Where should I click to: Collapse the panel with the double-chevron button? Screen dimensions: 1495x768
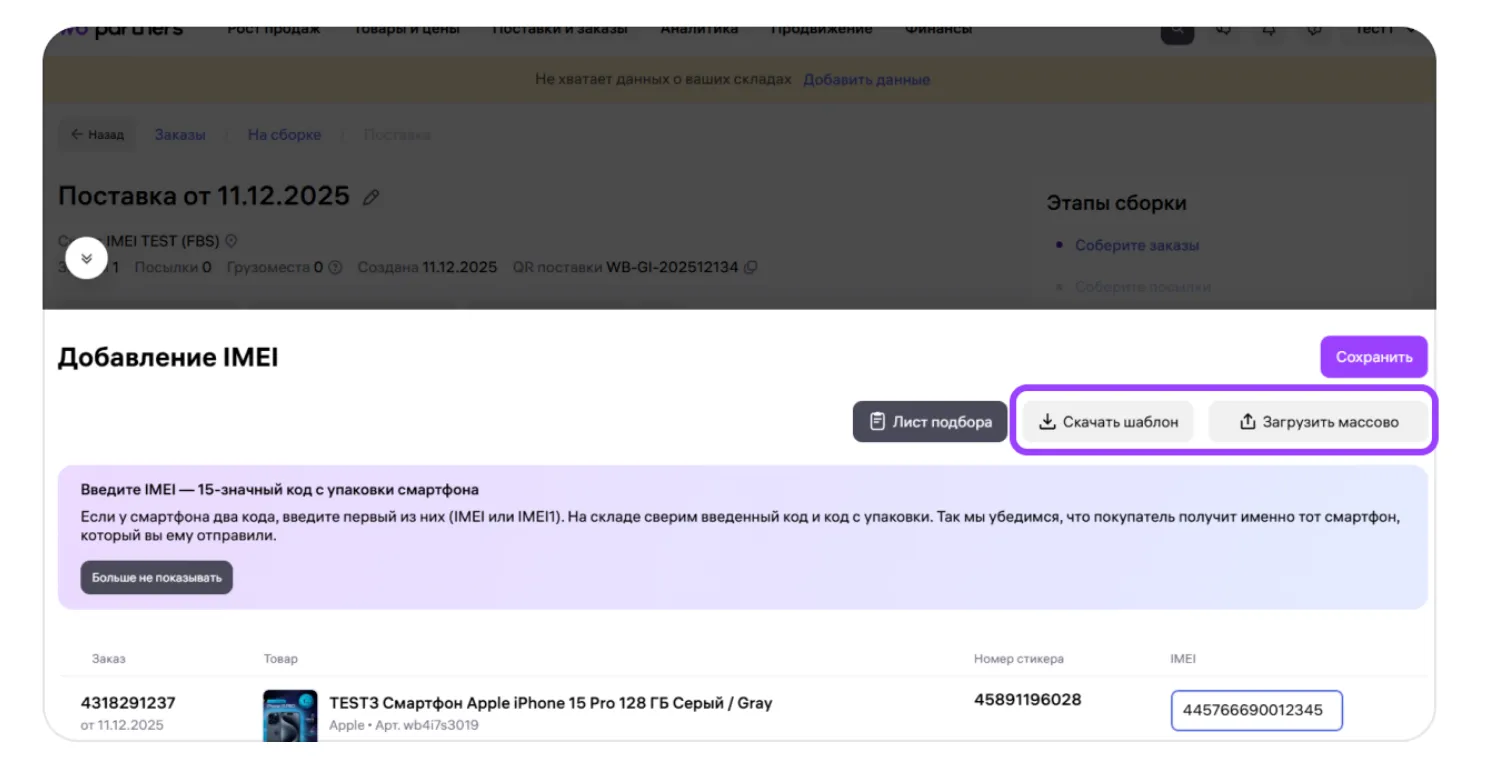click(x=86, y=258)
